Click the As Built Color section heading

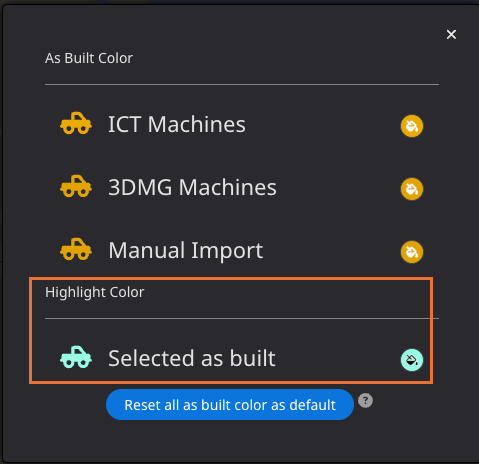tap(89, 58)
